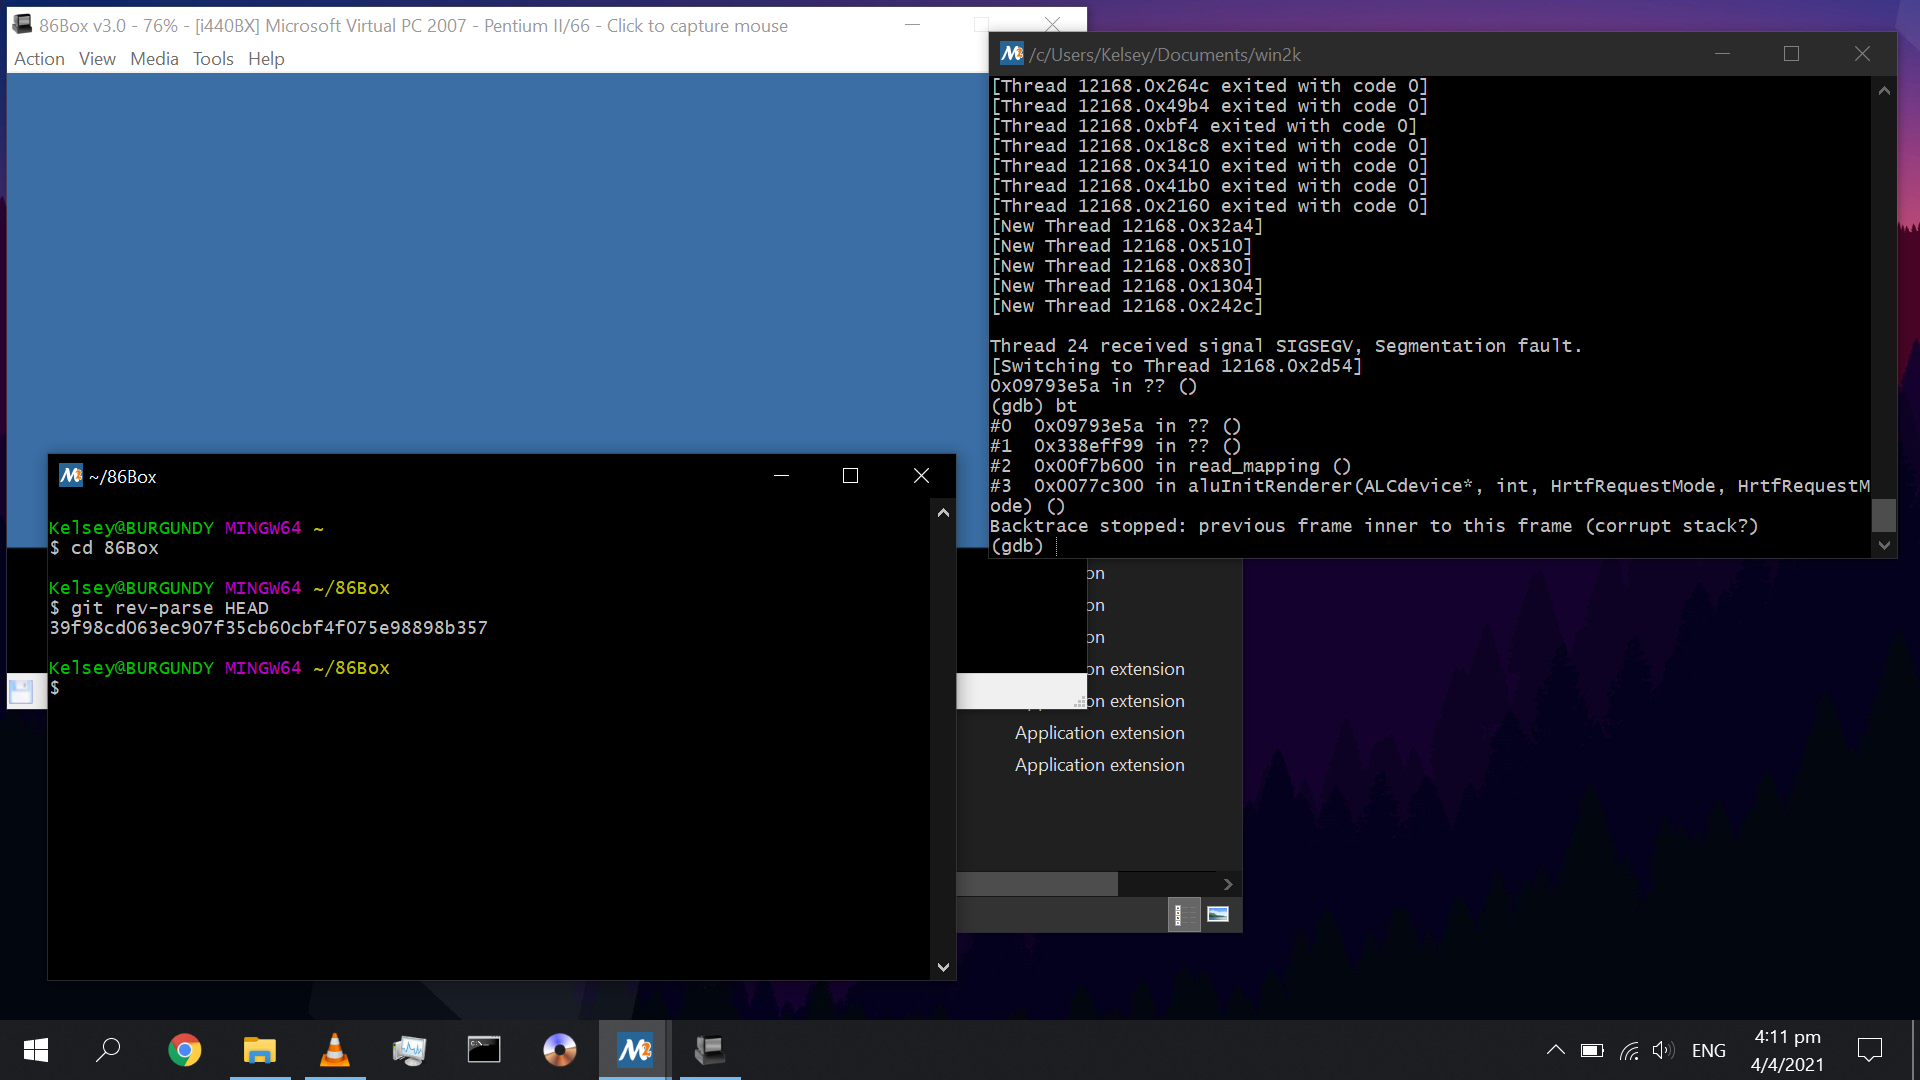Open the Action Center notification button
The height and width of the screenshot is (1080, 1920).
1871,1050
